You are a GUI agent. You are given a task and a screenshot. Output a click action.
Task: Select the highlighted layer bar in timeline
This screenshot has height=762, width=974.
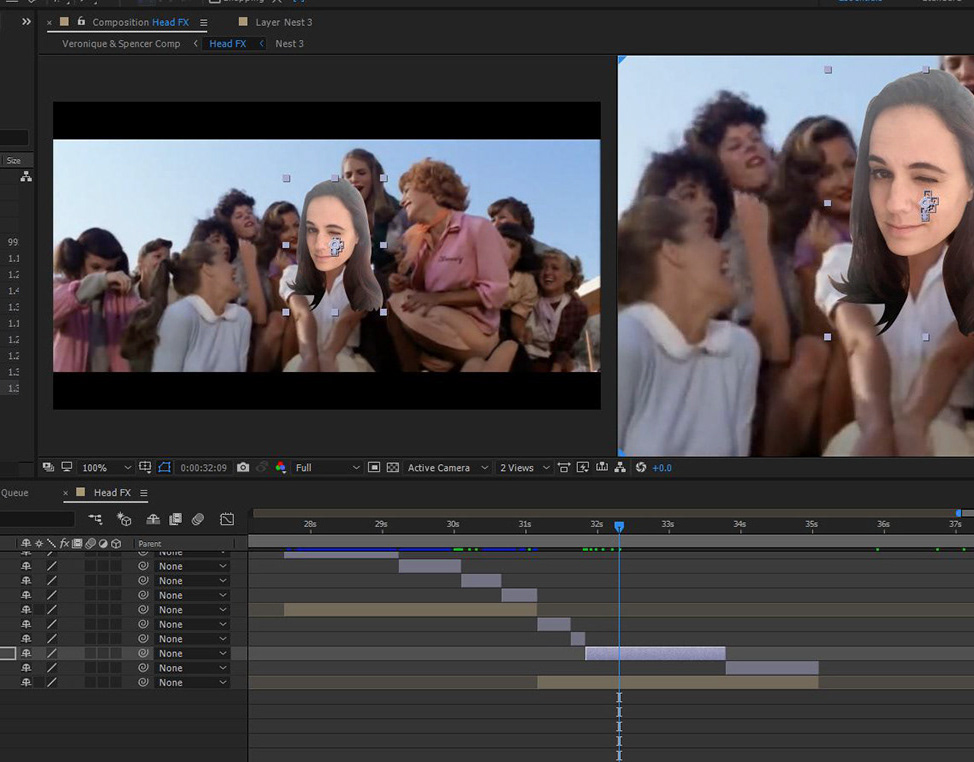coord(655,653)
